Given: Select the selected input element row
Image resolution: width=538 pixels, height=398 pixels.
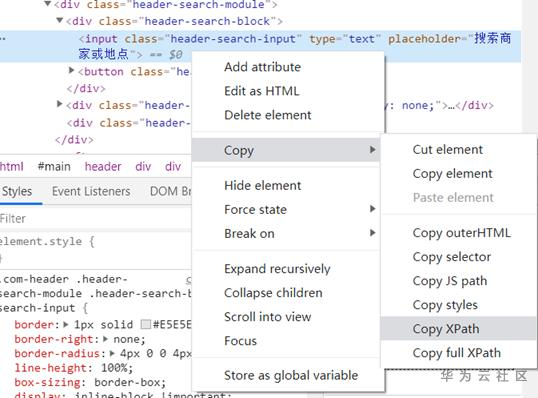Looking at the screenshot, I should [260, 46].
